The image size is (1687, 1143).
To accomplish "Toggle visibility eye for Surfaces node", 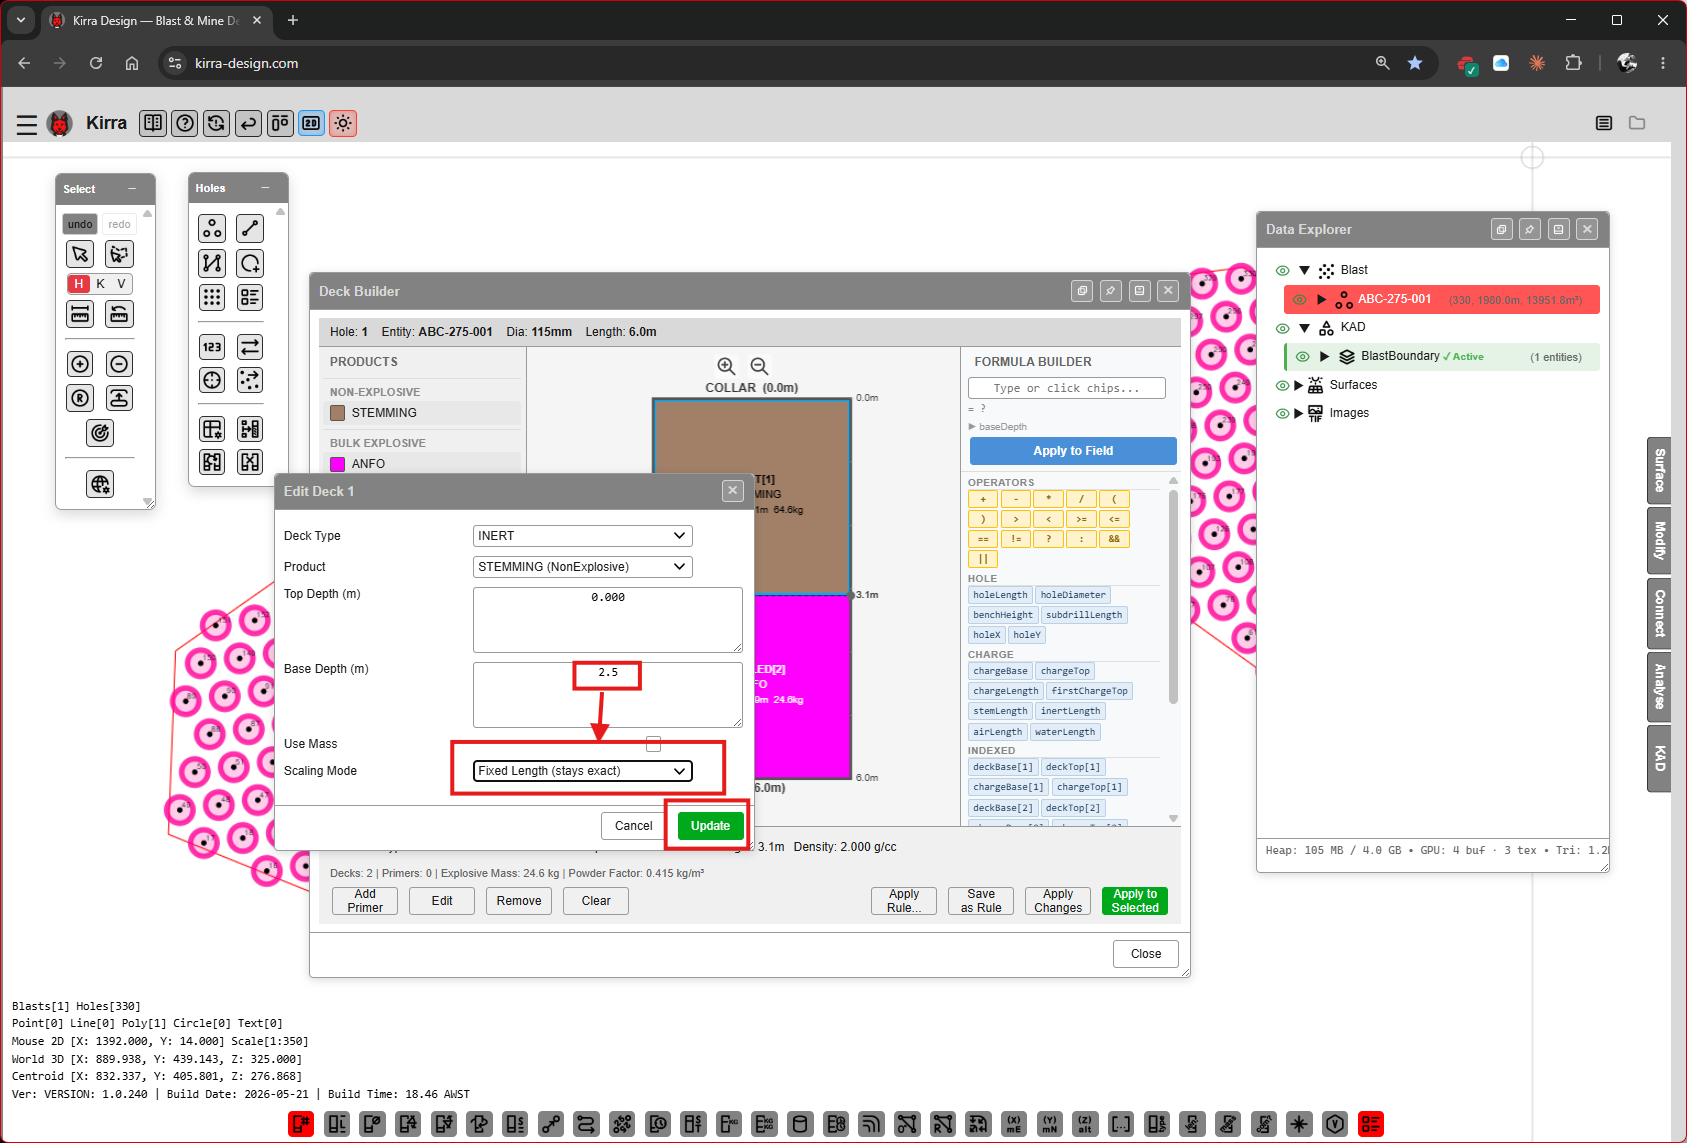I will 1282,385.
